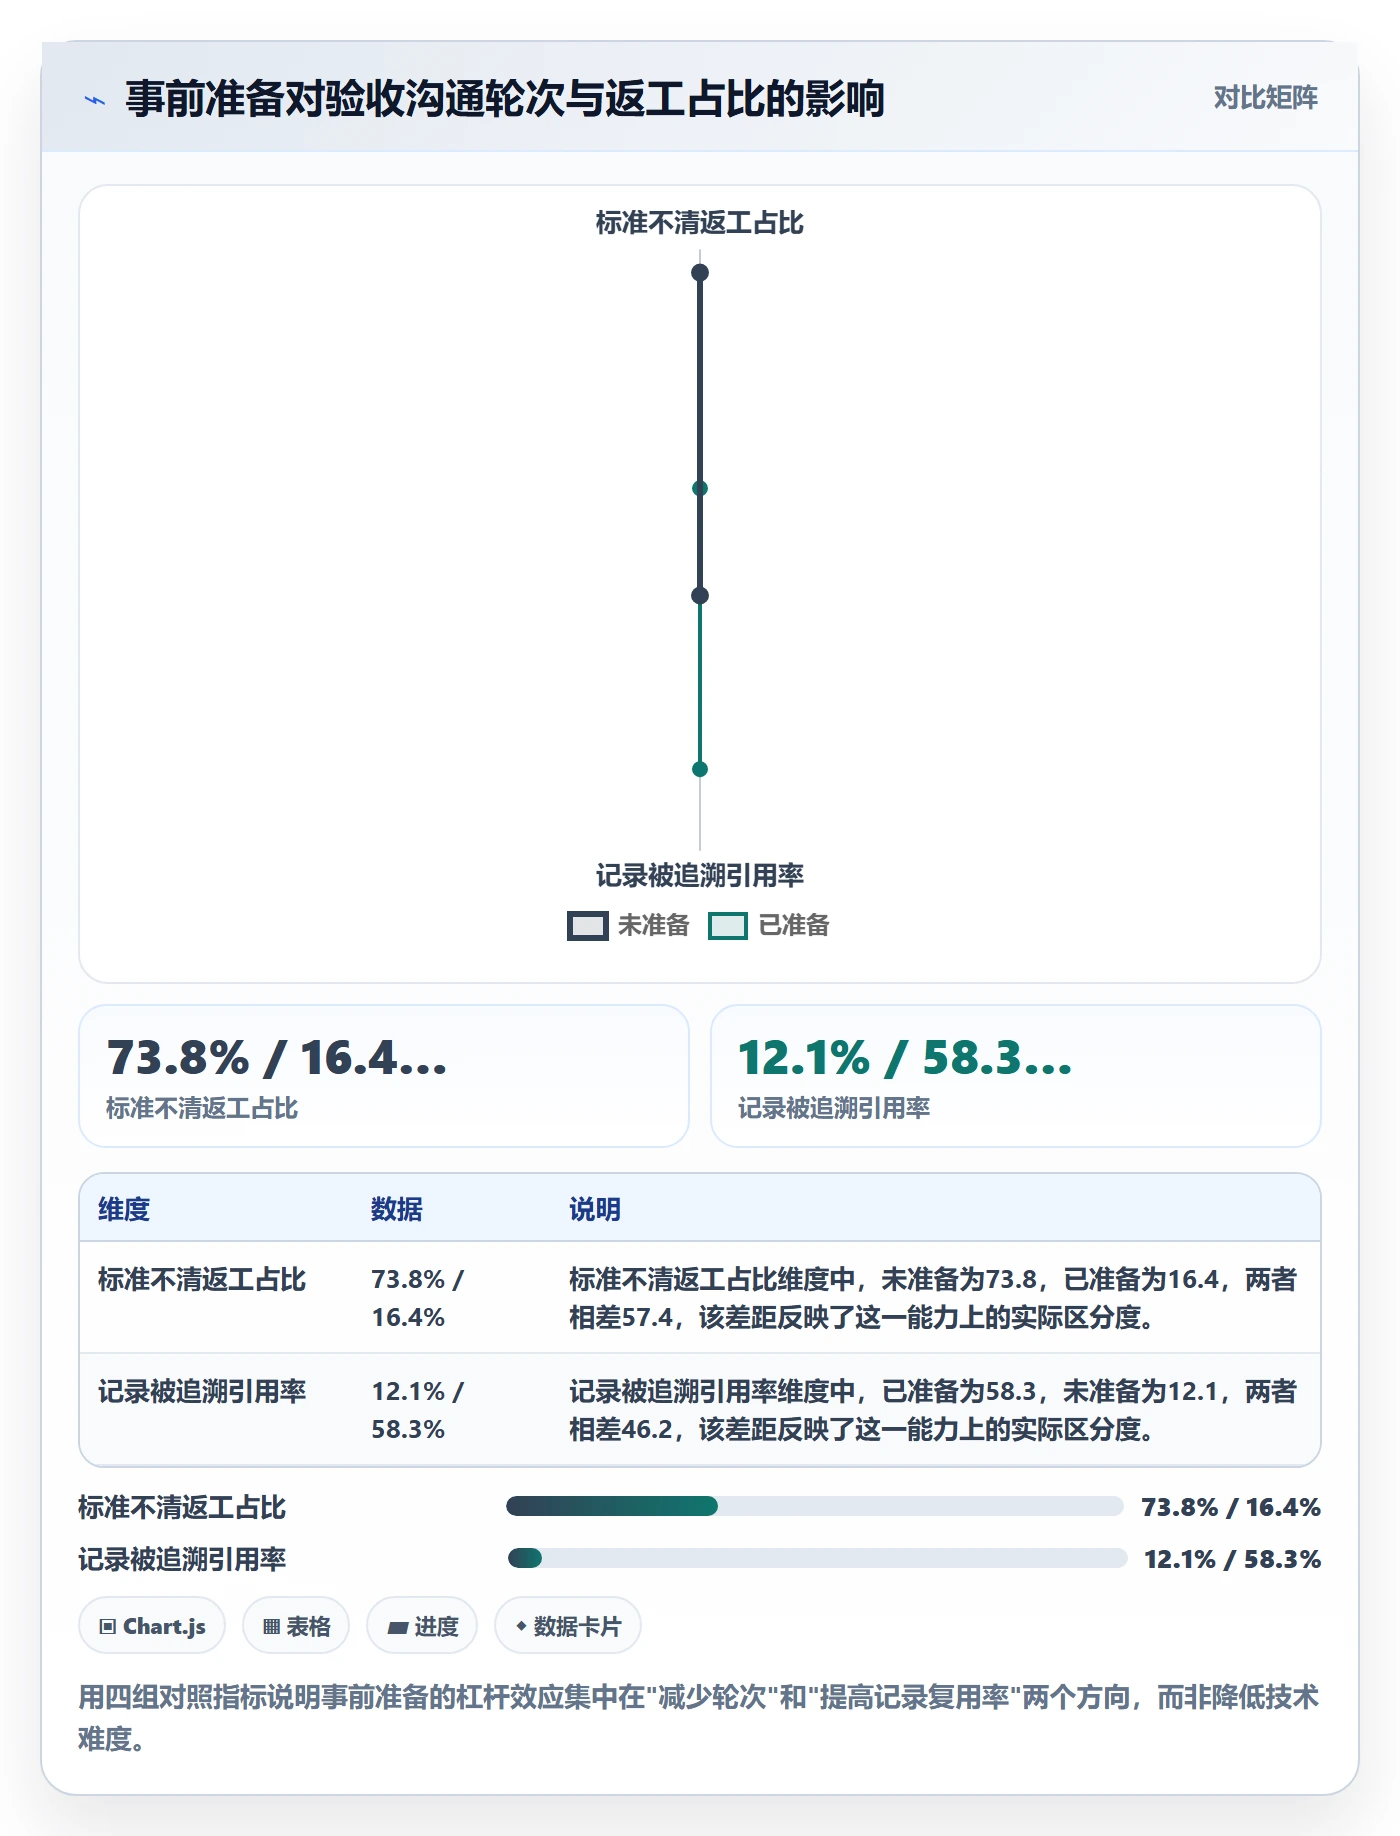Click the footer summary paragraph about 杠杆效应
The height and width of the screenshot is (1836, 1400).
tap(699, 1718)
